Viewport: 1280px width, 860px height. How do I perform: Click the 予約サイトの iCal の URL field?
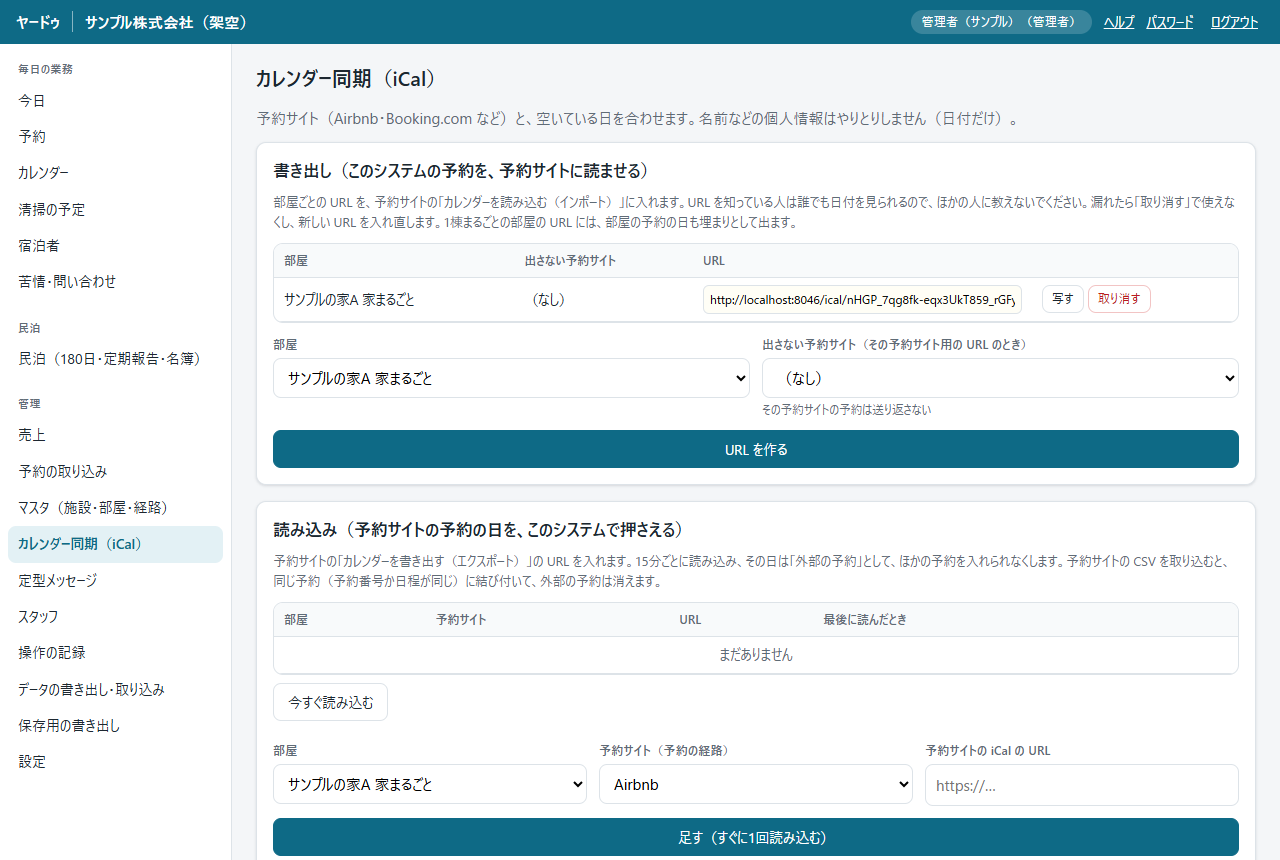pyautogui.click(x=1082, y=785)
